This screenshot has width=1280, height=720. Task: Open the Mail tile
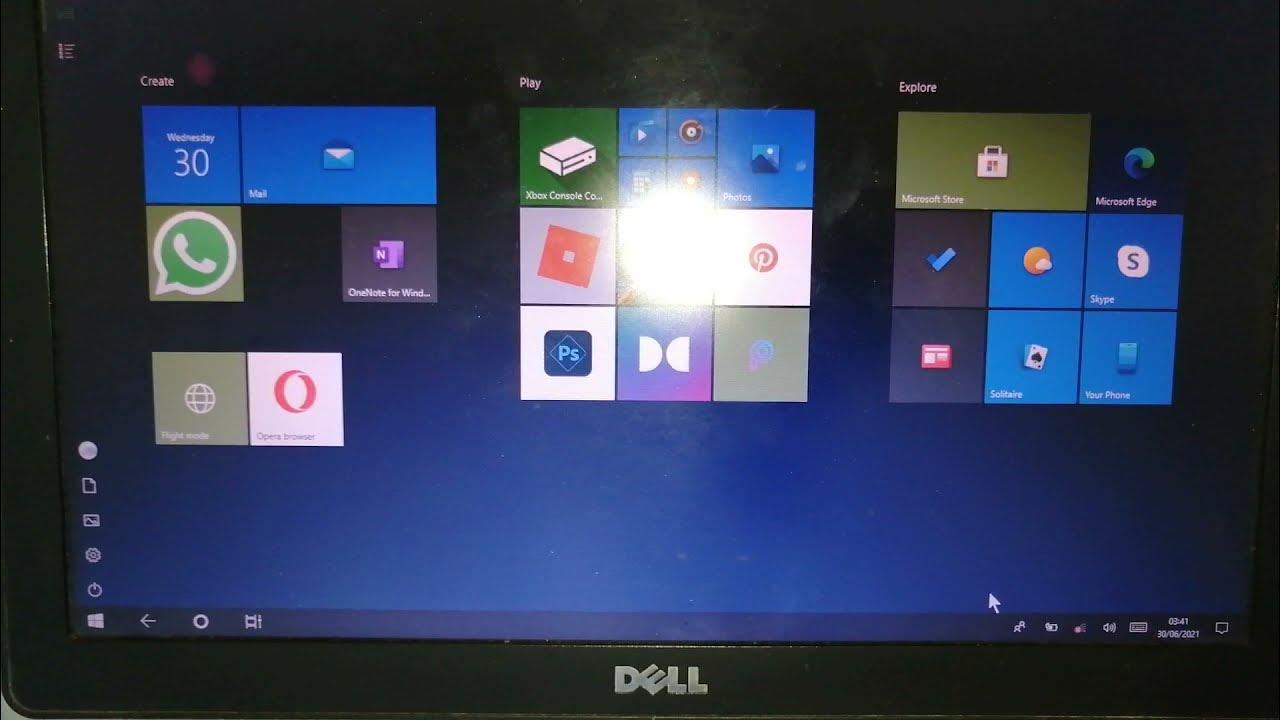pyautogui.click(x=339, y=155)
